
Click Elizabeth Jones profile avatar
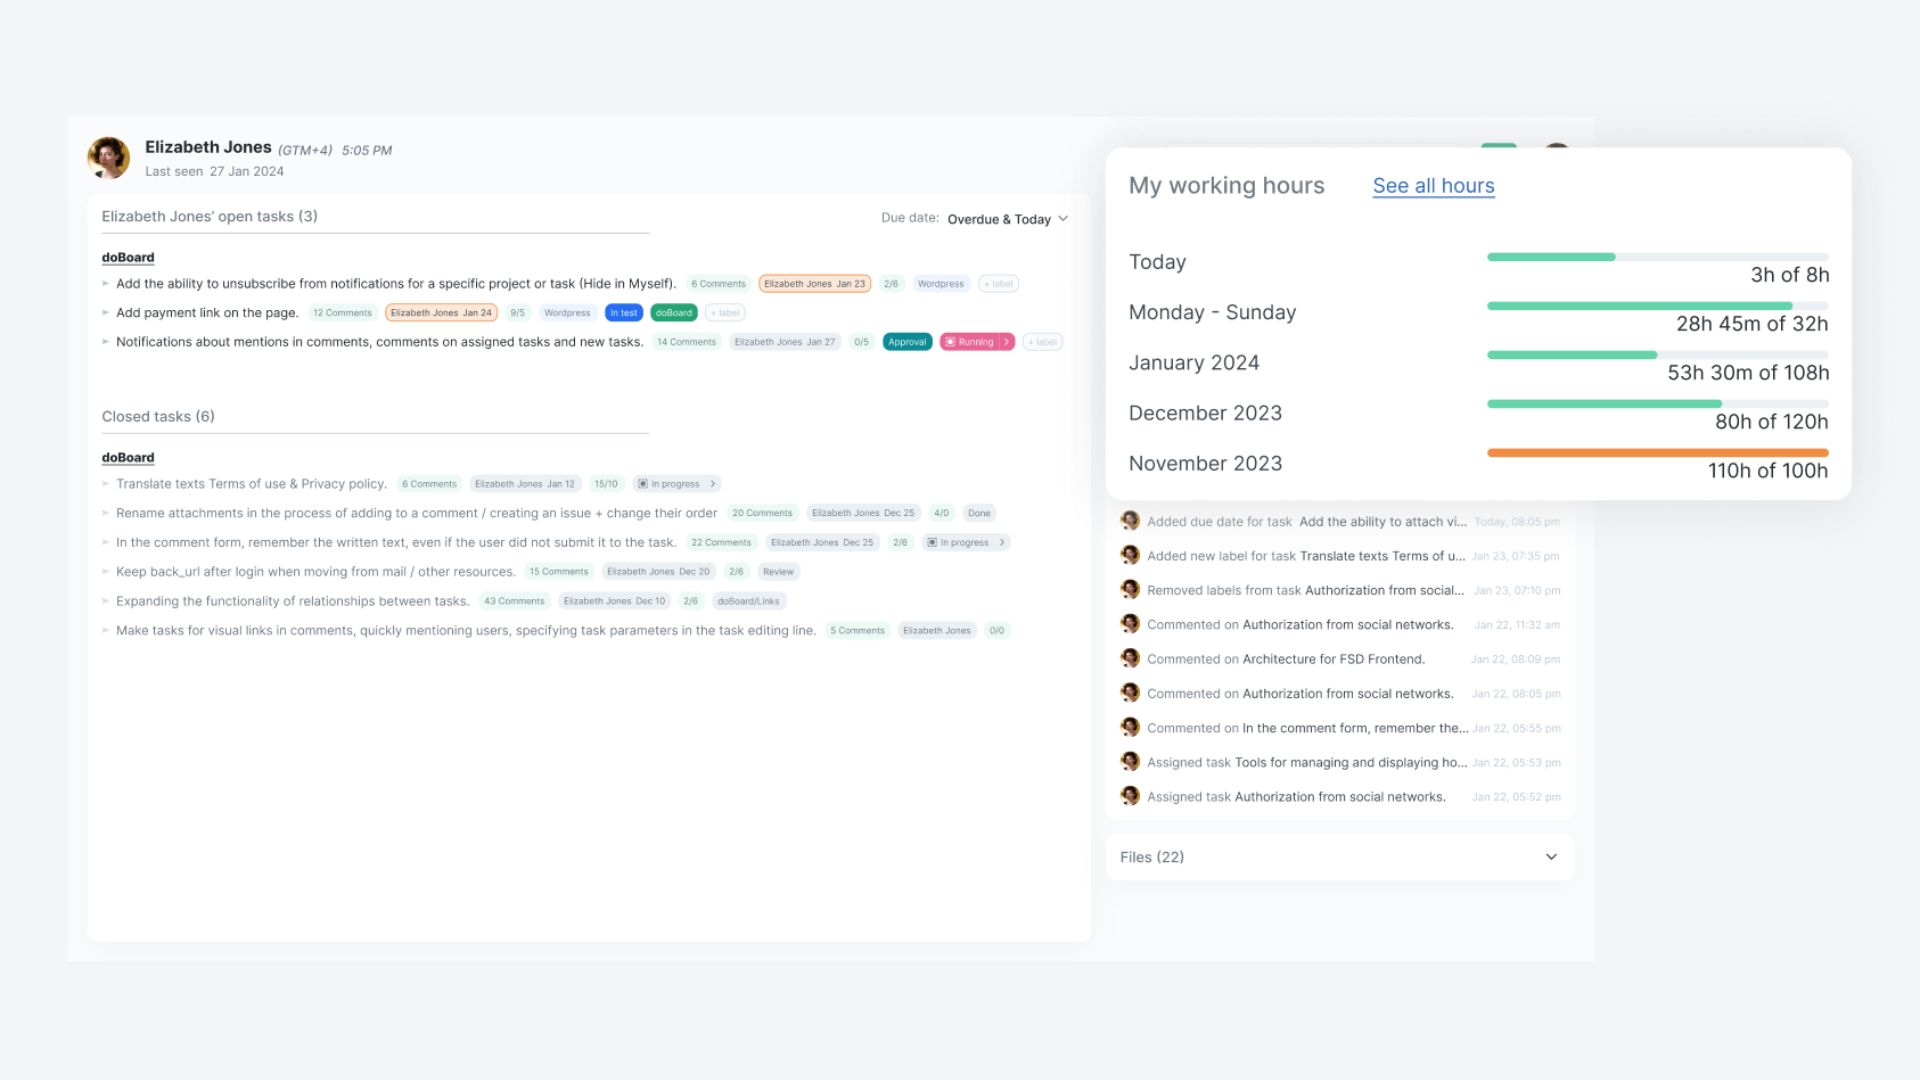(x=108, y=158)
